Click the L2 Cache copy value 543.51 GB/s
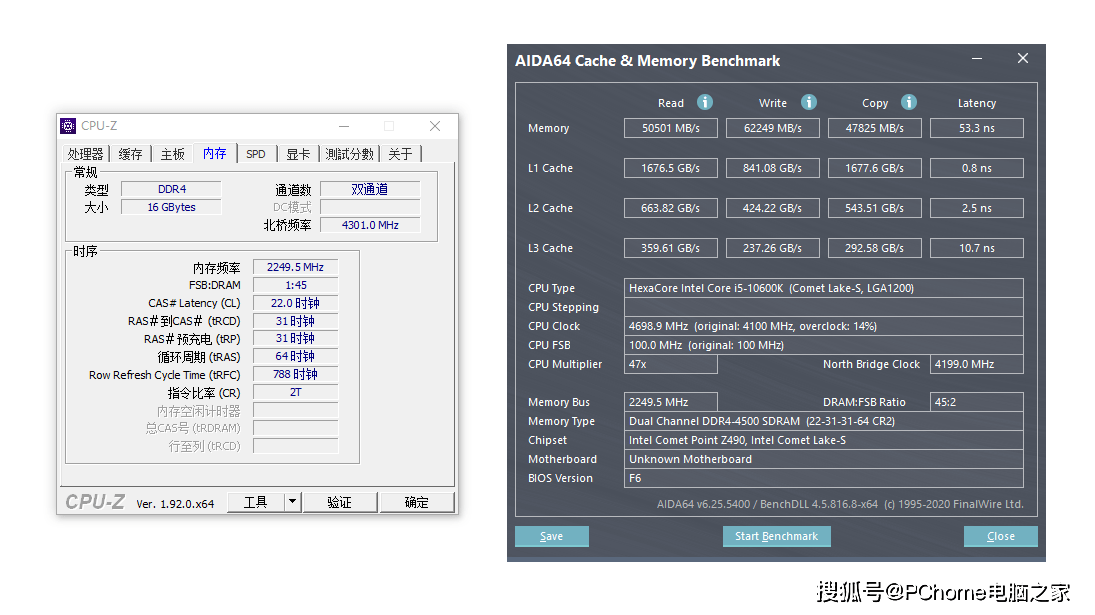1095x615 pixels. tap(874, 208)
